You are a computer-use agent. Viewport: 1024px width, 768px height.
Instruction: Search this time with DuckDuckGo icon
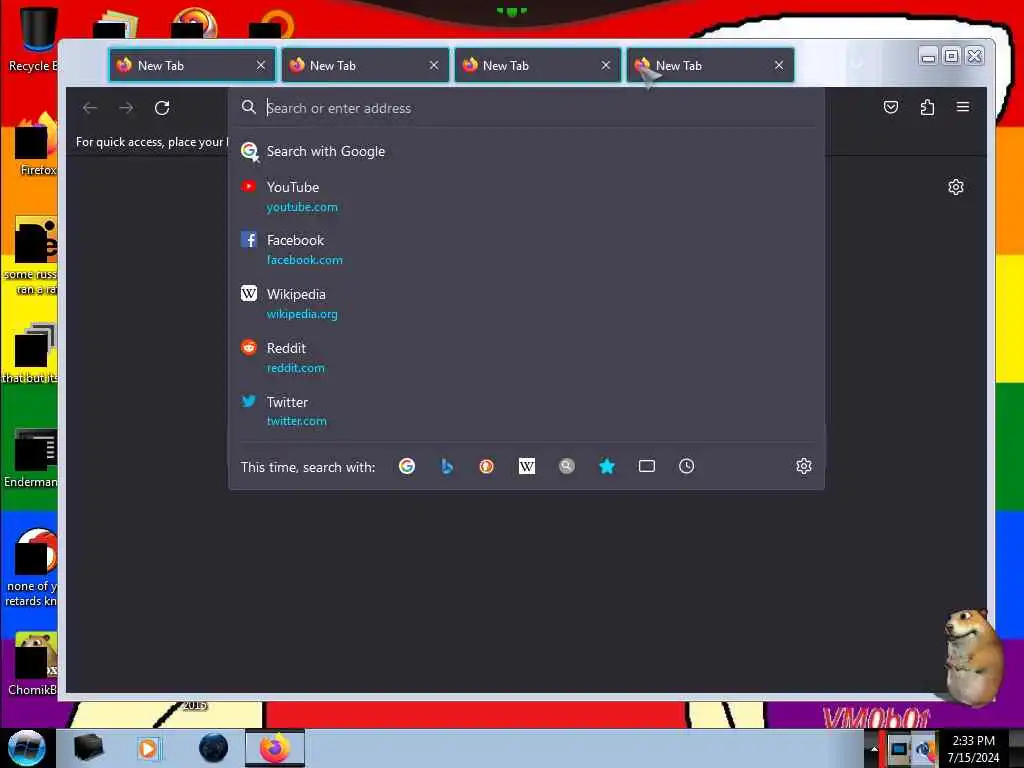click(487, 466)
